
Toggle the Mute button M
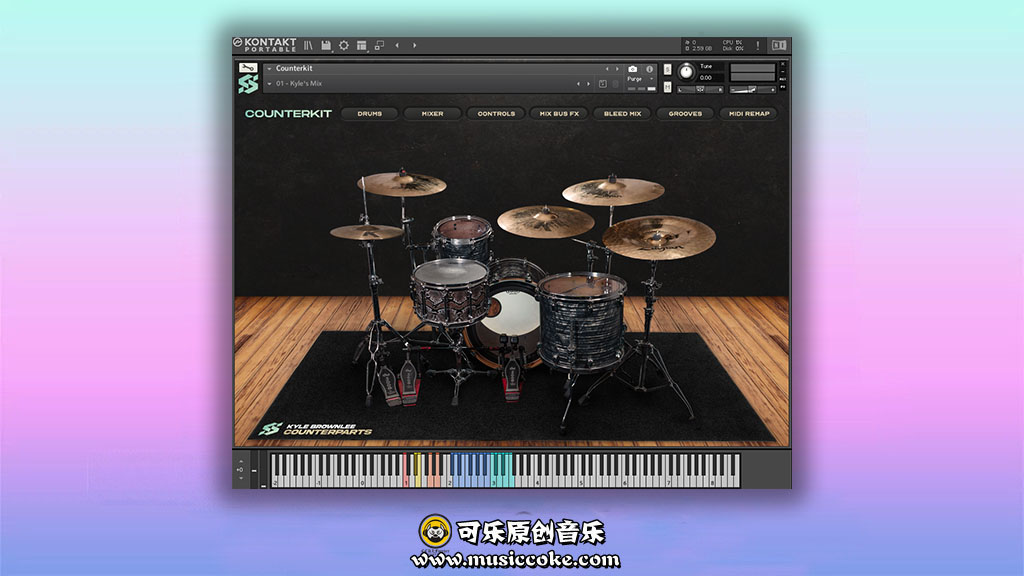click(x=667, y=87)
